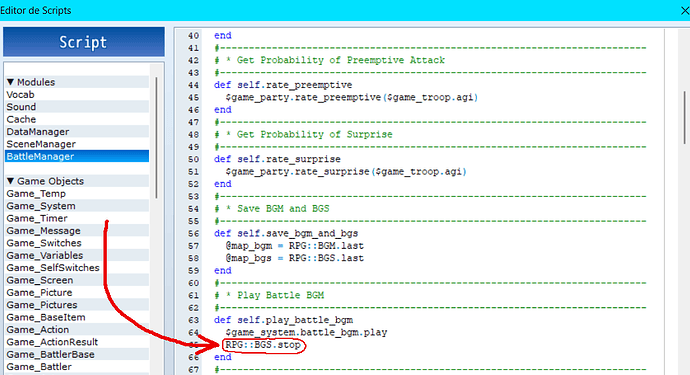Screen dimensions: 690x375
Task: Click the line '@map_bgs = RPG::BGS.last'
Action: point(295,258)
